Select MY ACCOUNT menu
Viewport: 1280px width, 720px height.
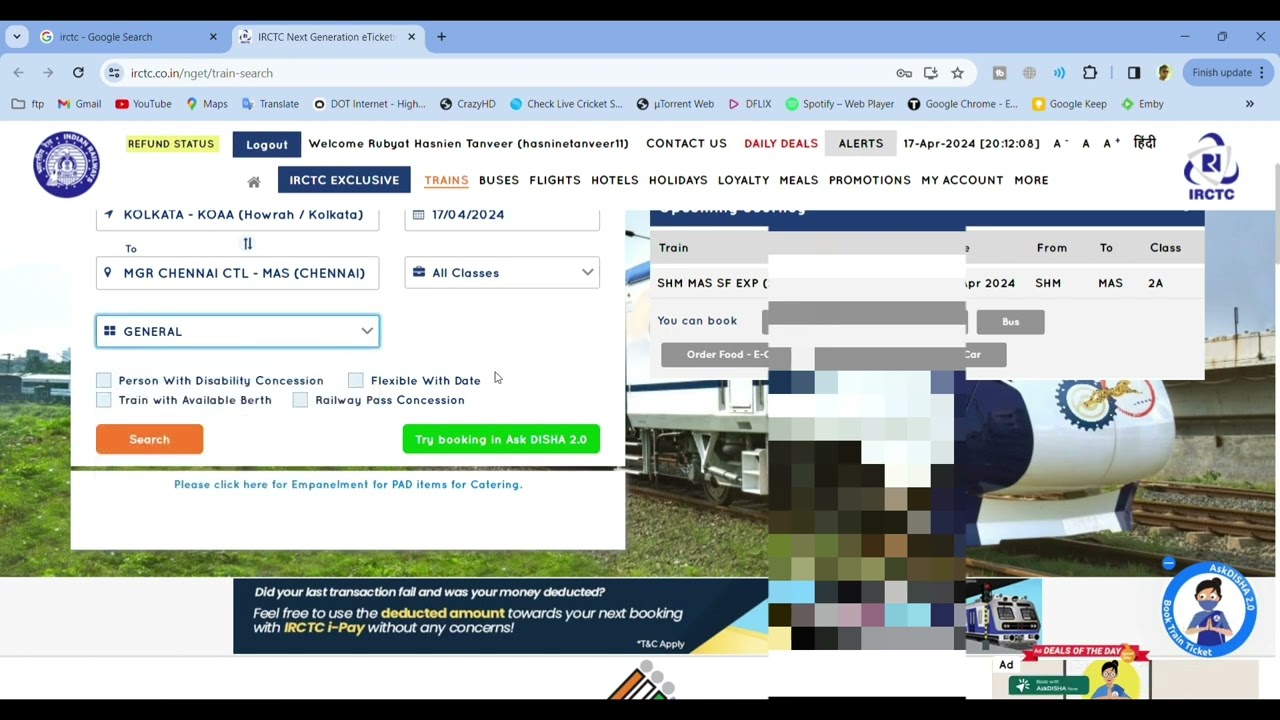pos(962,180)
